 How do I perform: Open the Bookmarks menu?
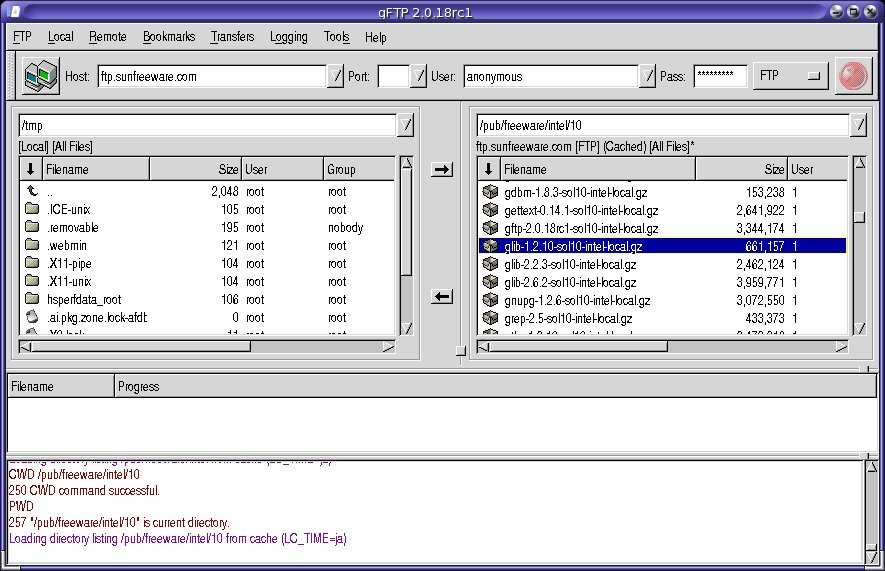[169, 37]
